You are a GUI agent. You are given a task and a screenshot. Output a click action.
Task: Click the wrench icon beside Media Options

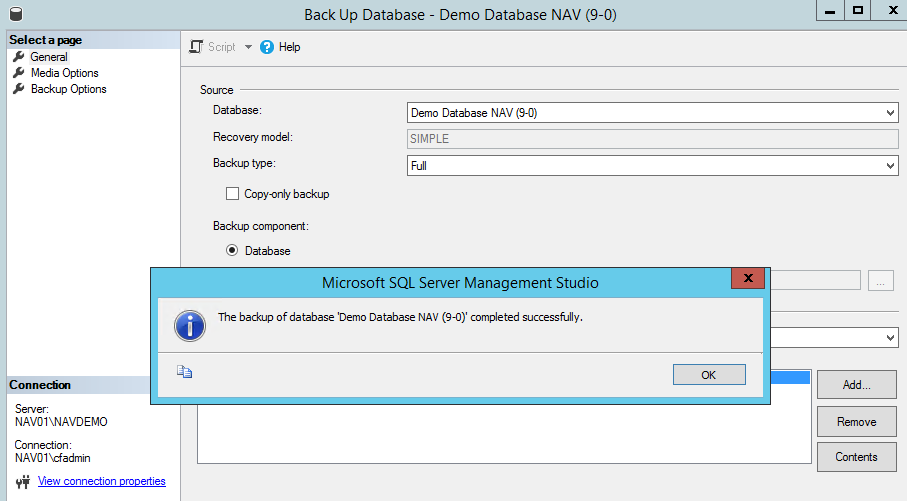[19, 73]
